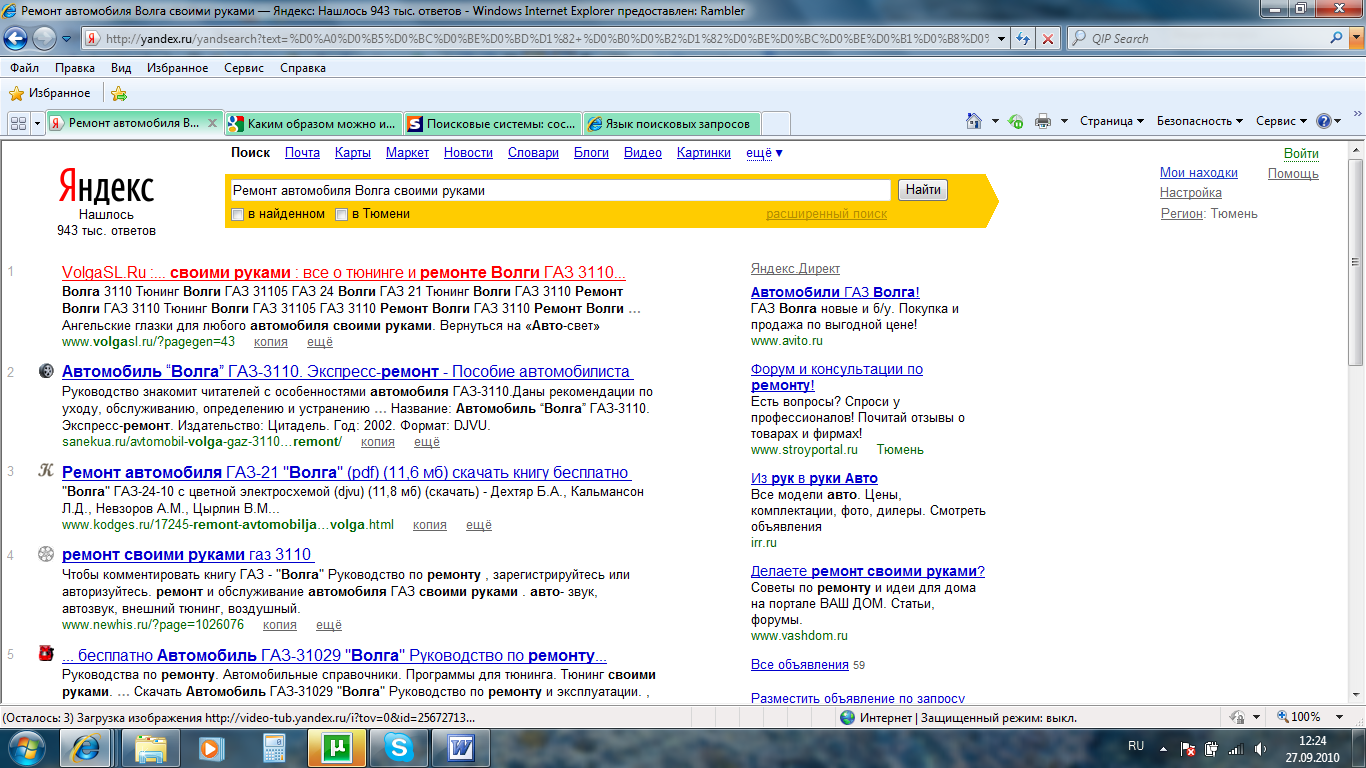Expand the Print button dropdown arrow
The image size is (1366, 768).
(1064, 122)
